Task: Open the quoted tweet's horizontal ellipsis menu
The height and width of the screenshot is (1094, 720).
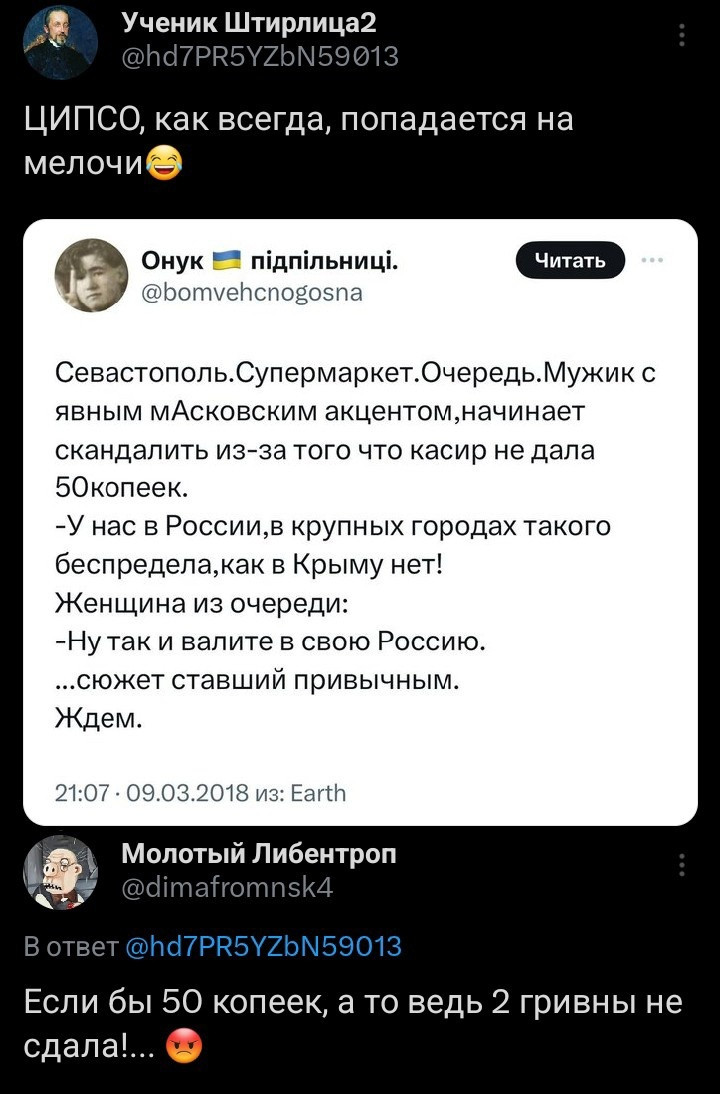Action: [652, 261]
